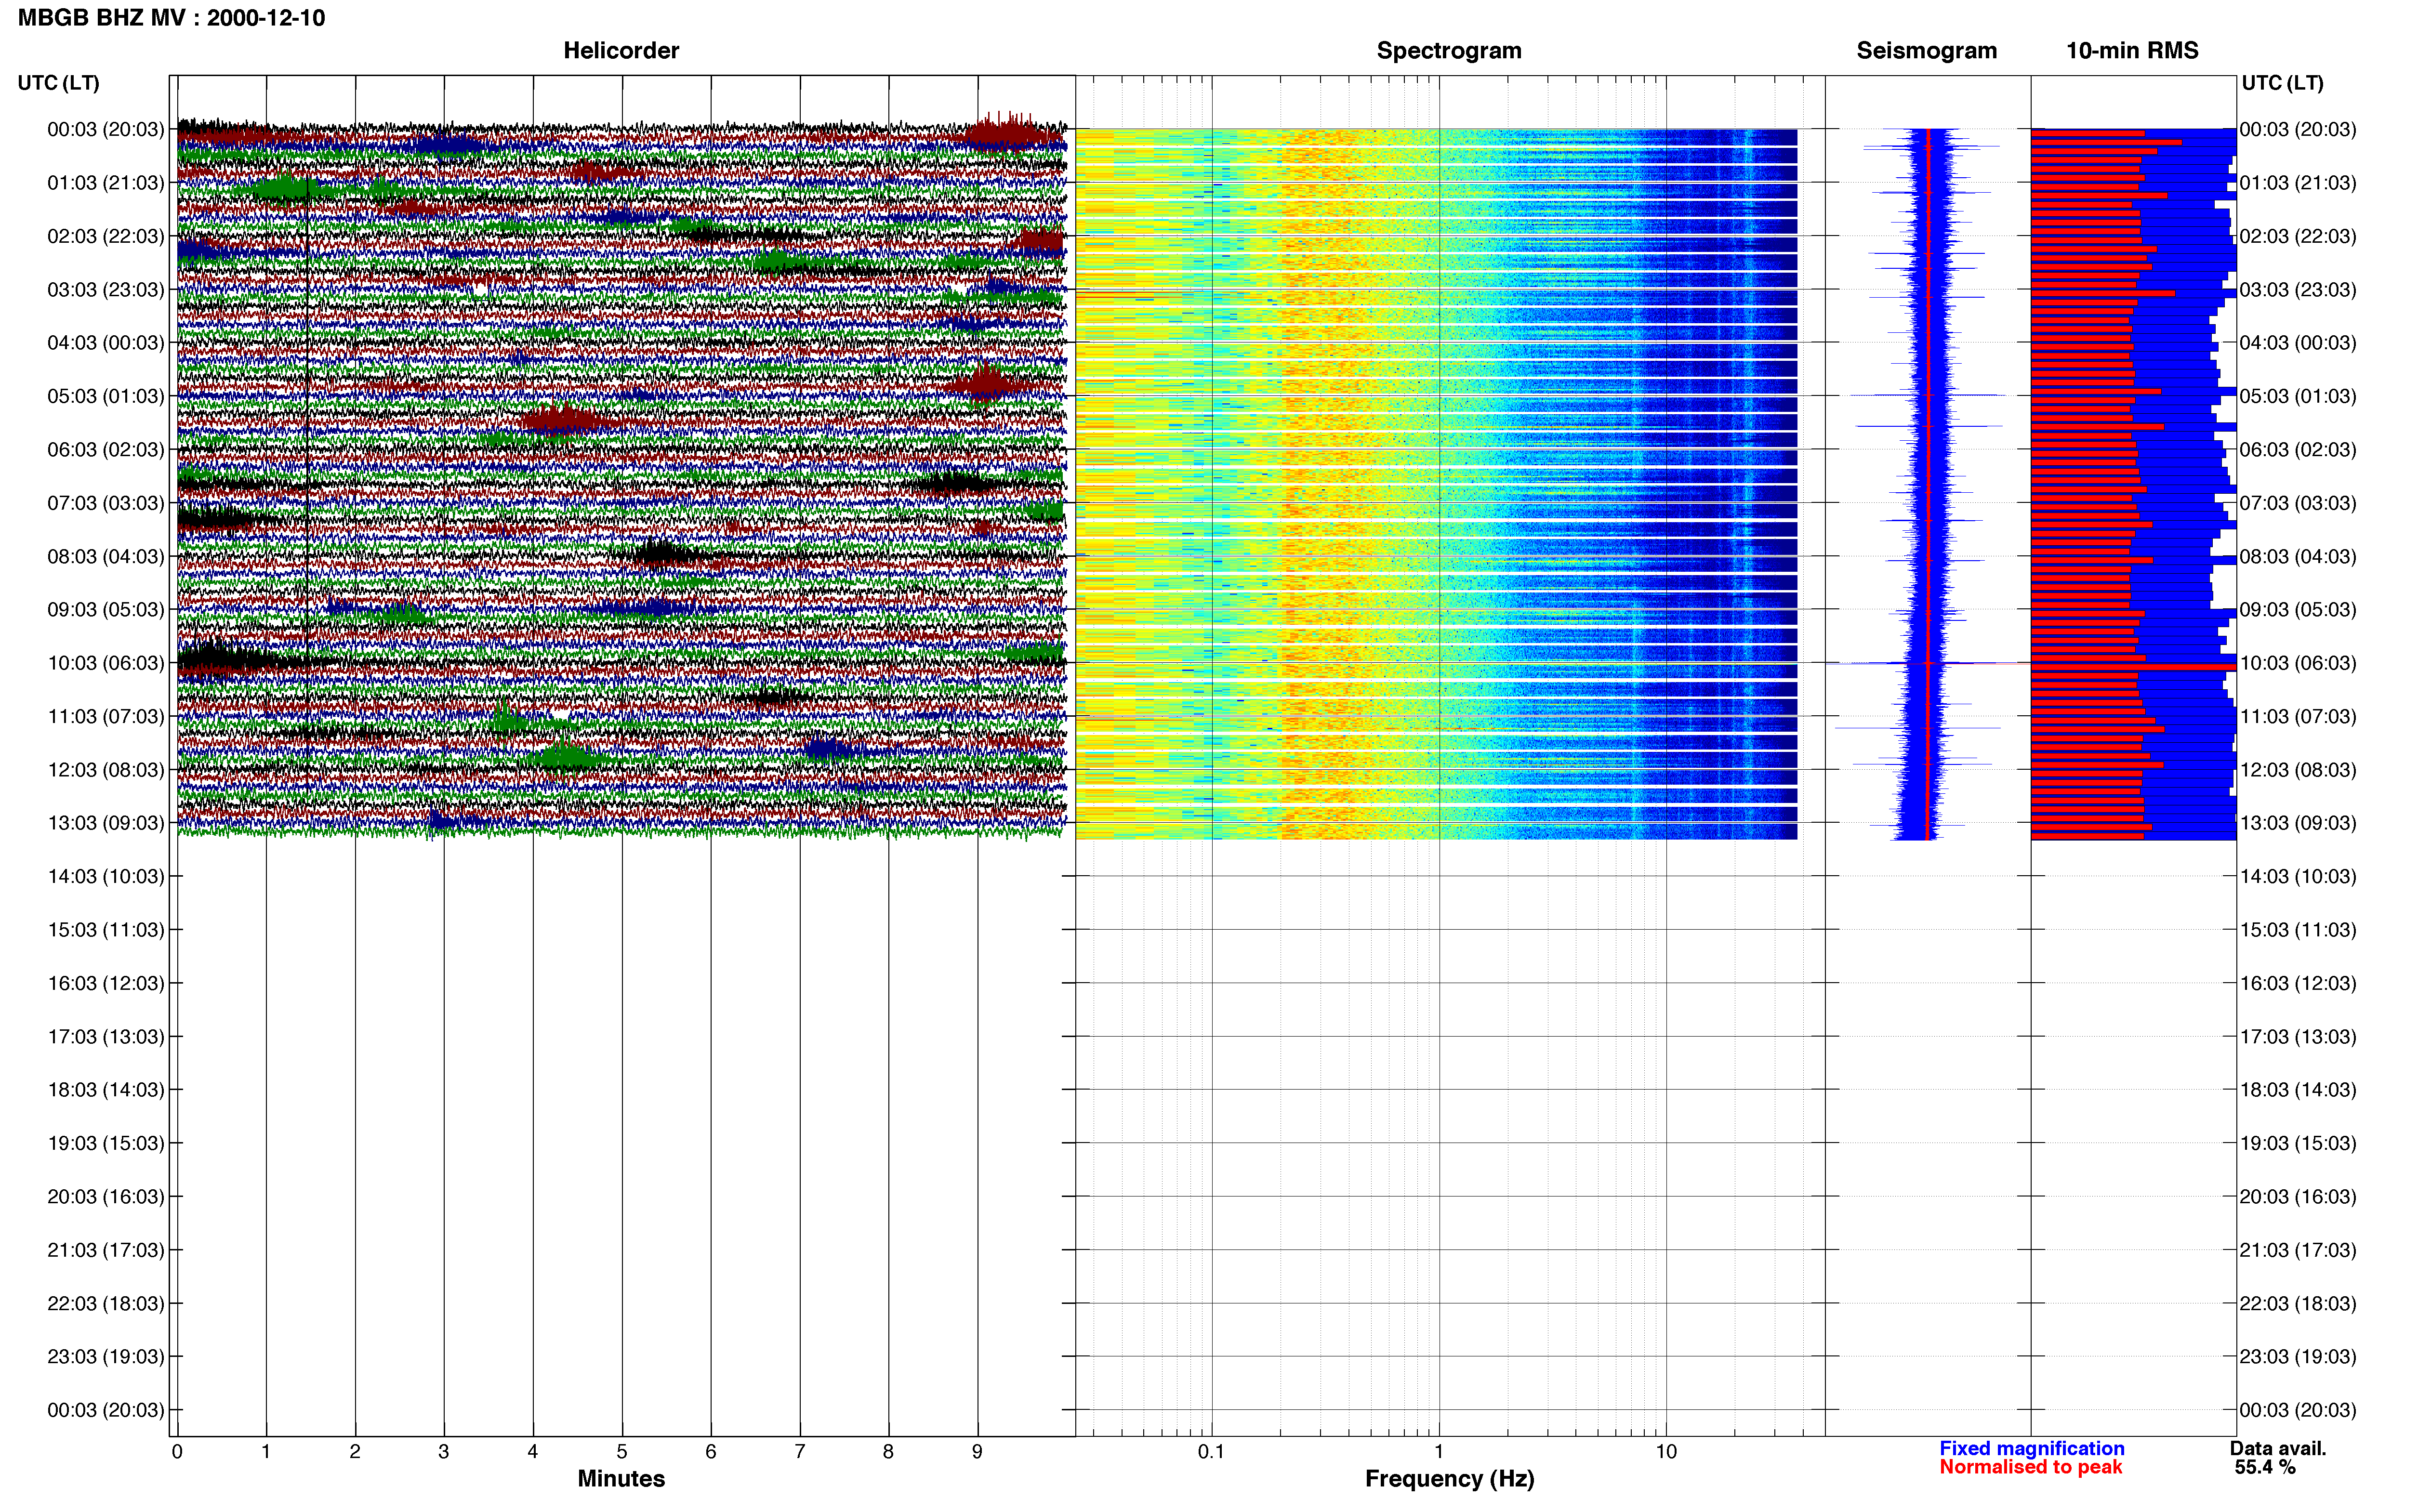Select the 10-min RMS panel heading
This screenshot has height=1512, width=2418.
coord(2132,50)
